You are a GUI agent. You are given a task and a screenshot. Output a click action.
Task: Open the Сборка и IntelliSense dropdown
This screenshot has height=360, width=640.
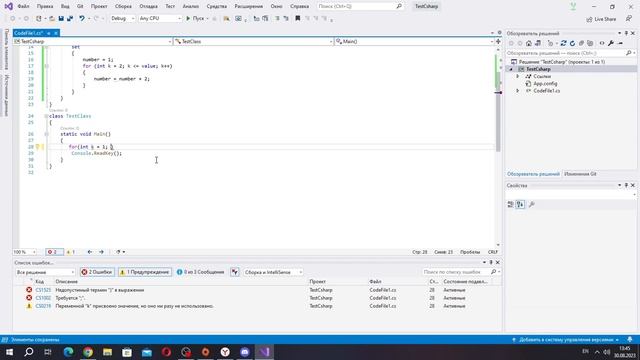point(273,272)
